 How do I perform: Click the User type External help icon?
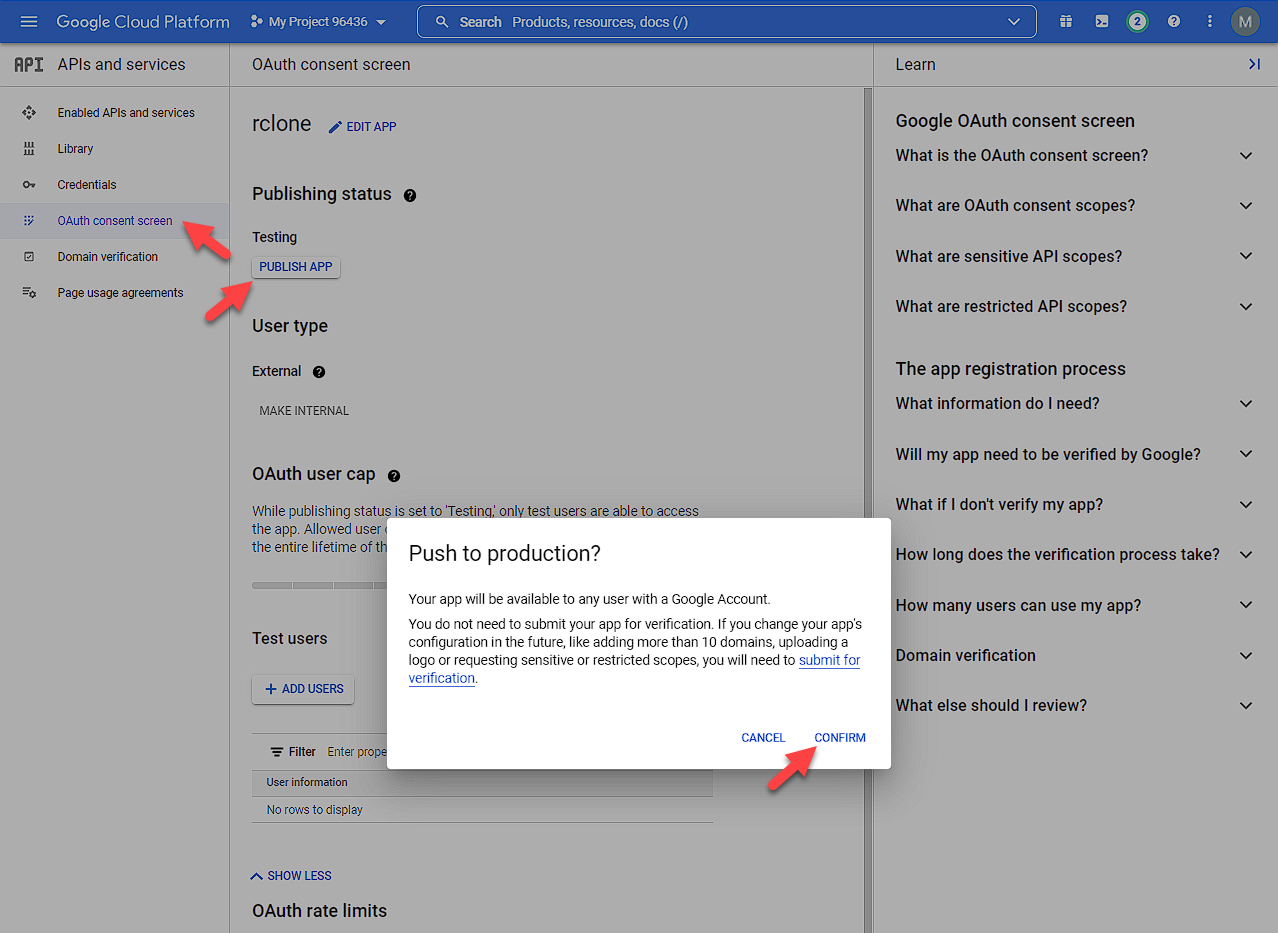pyautogui.click(x=319, y=371)
